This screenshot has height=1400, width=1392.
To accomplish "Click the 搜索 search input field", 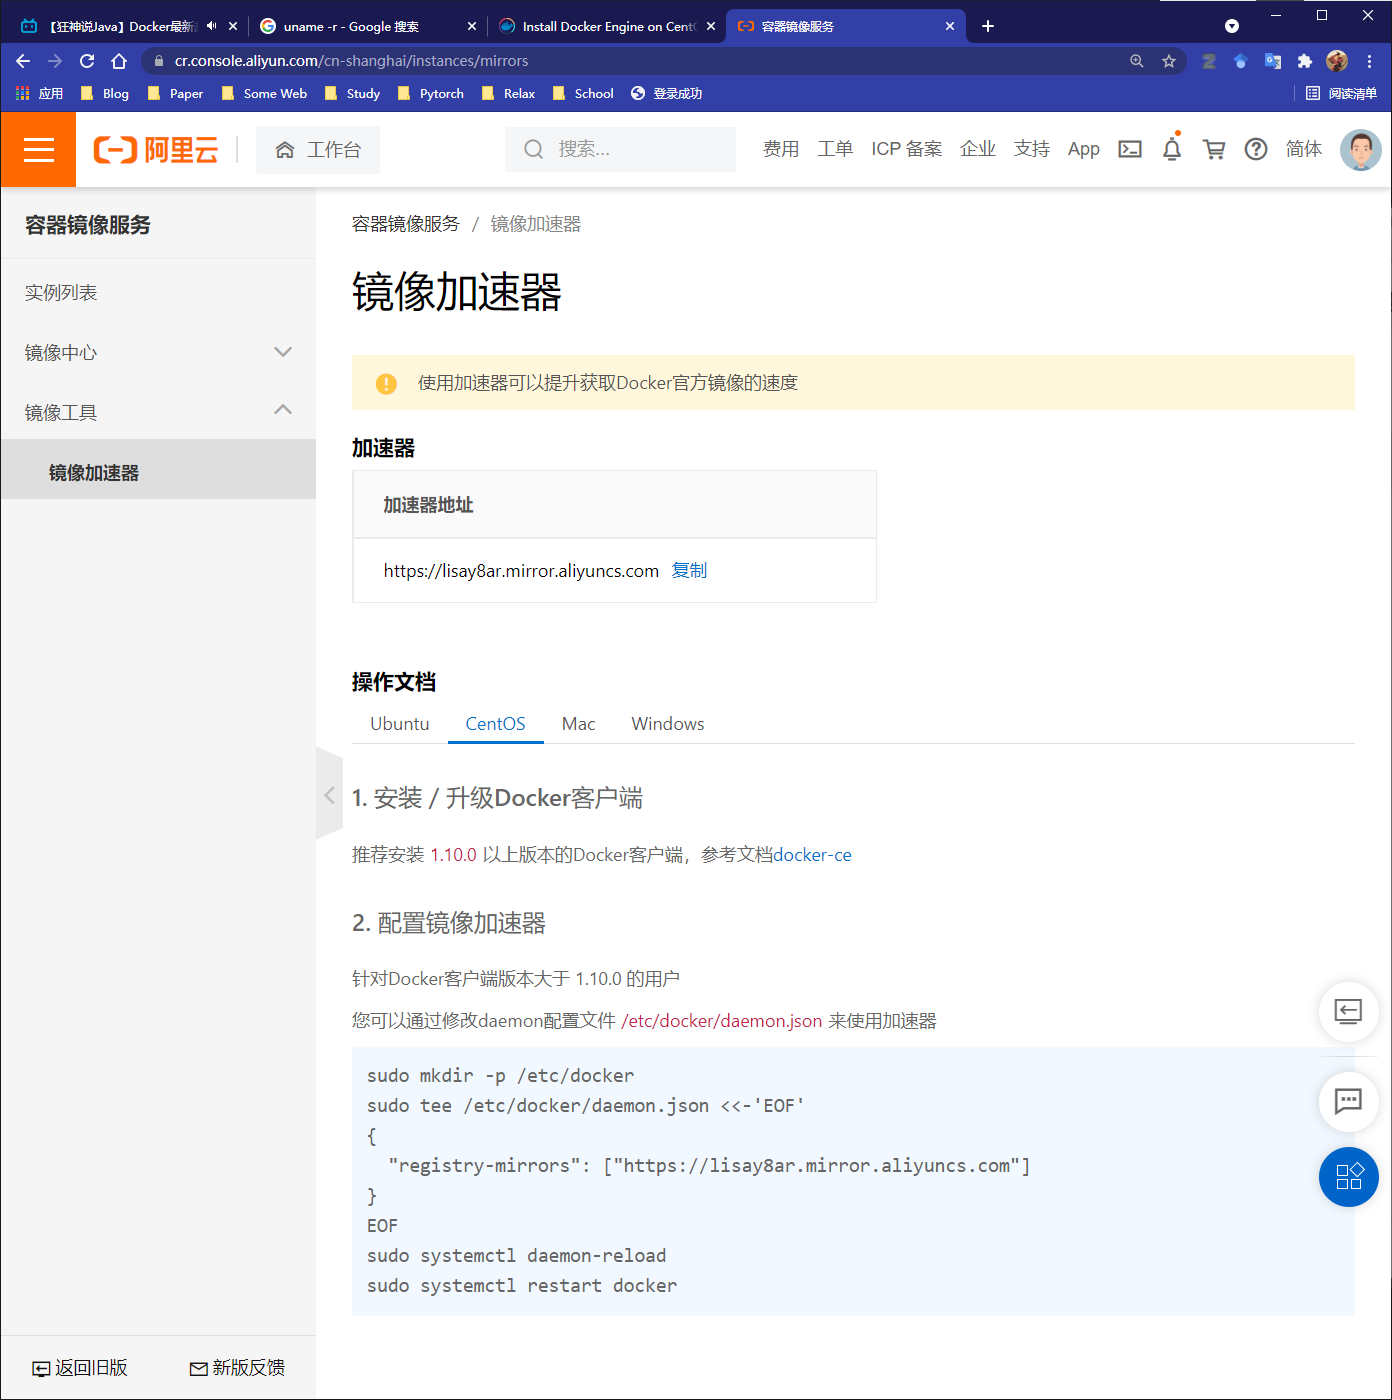I will pyautogui.click(x=620, y=149).
